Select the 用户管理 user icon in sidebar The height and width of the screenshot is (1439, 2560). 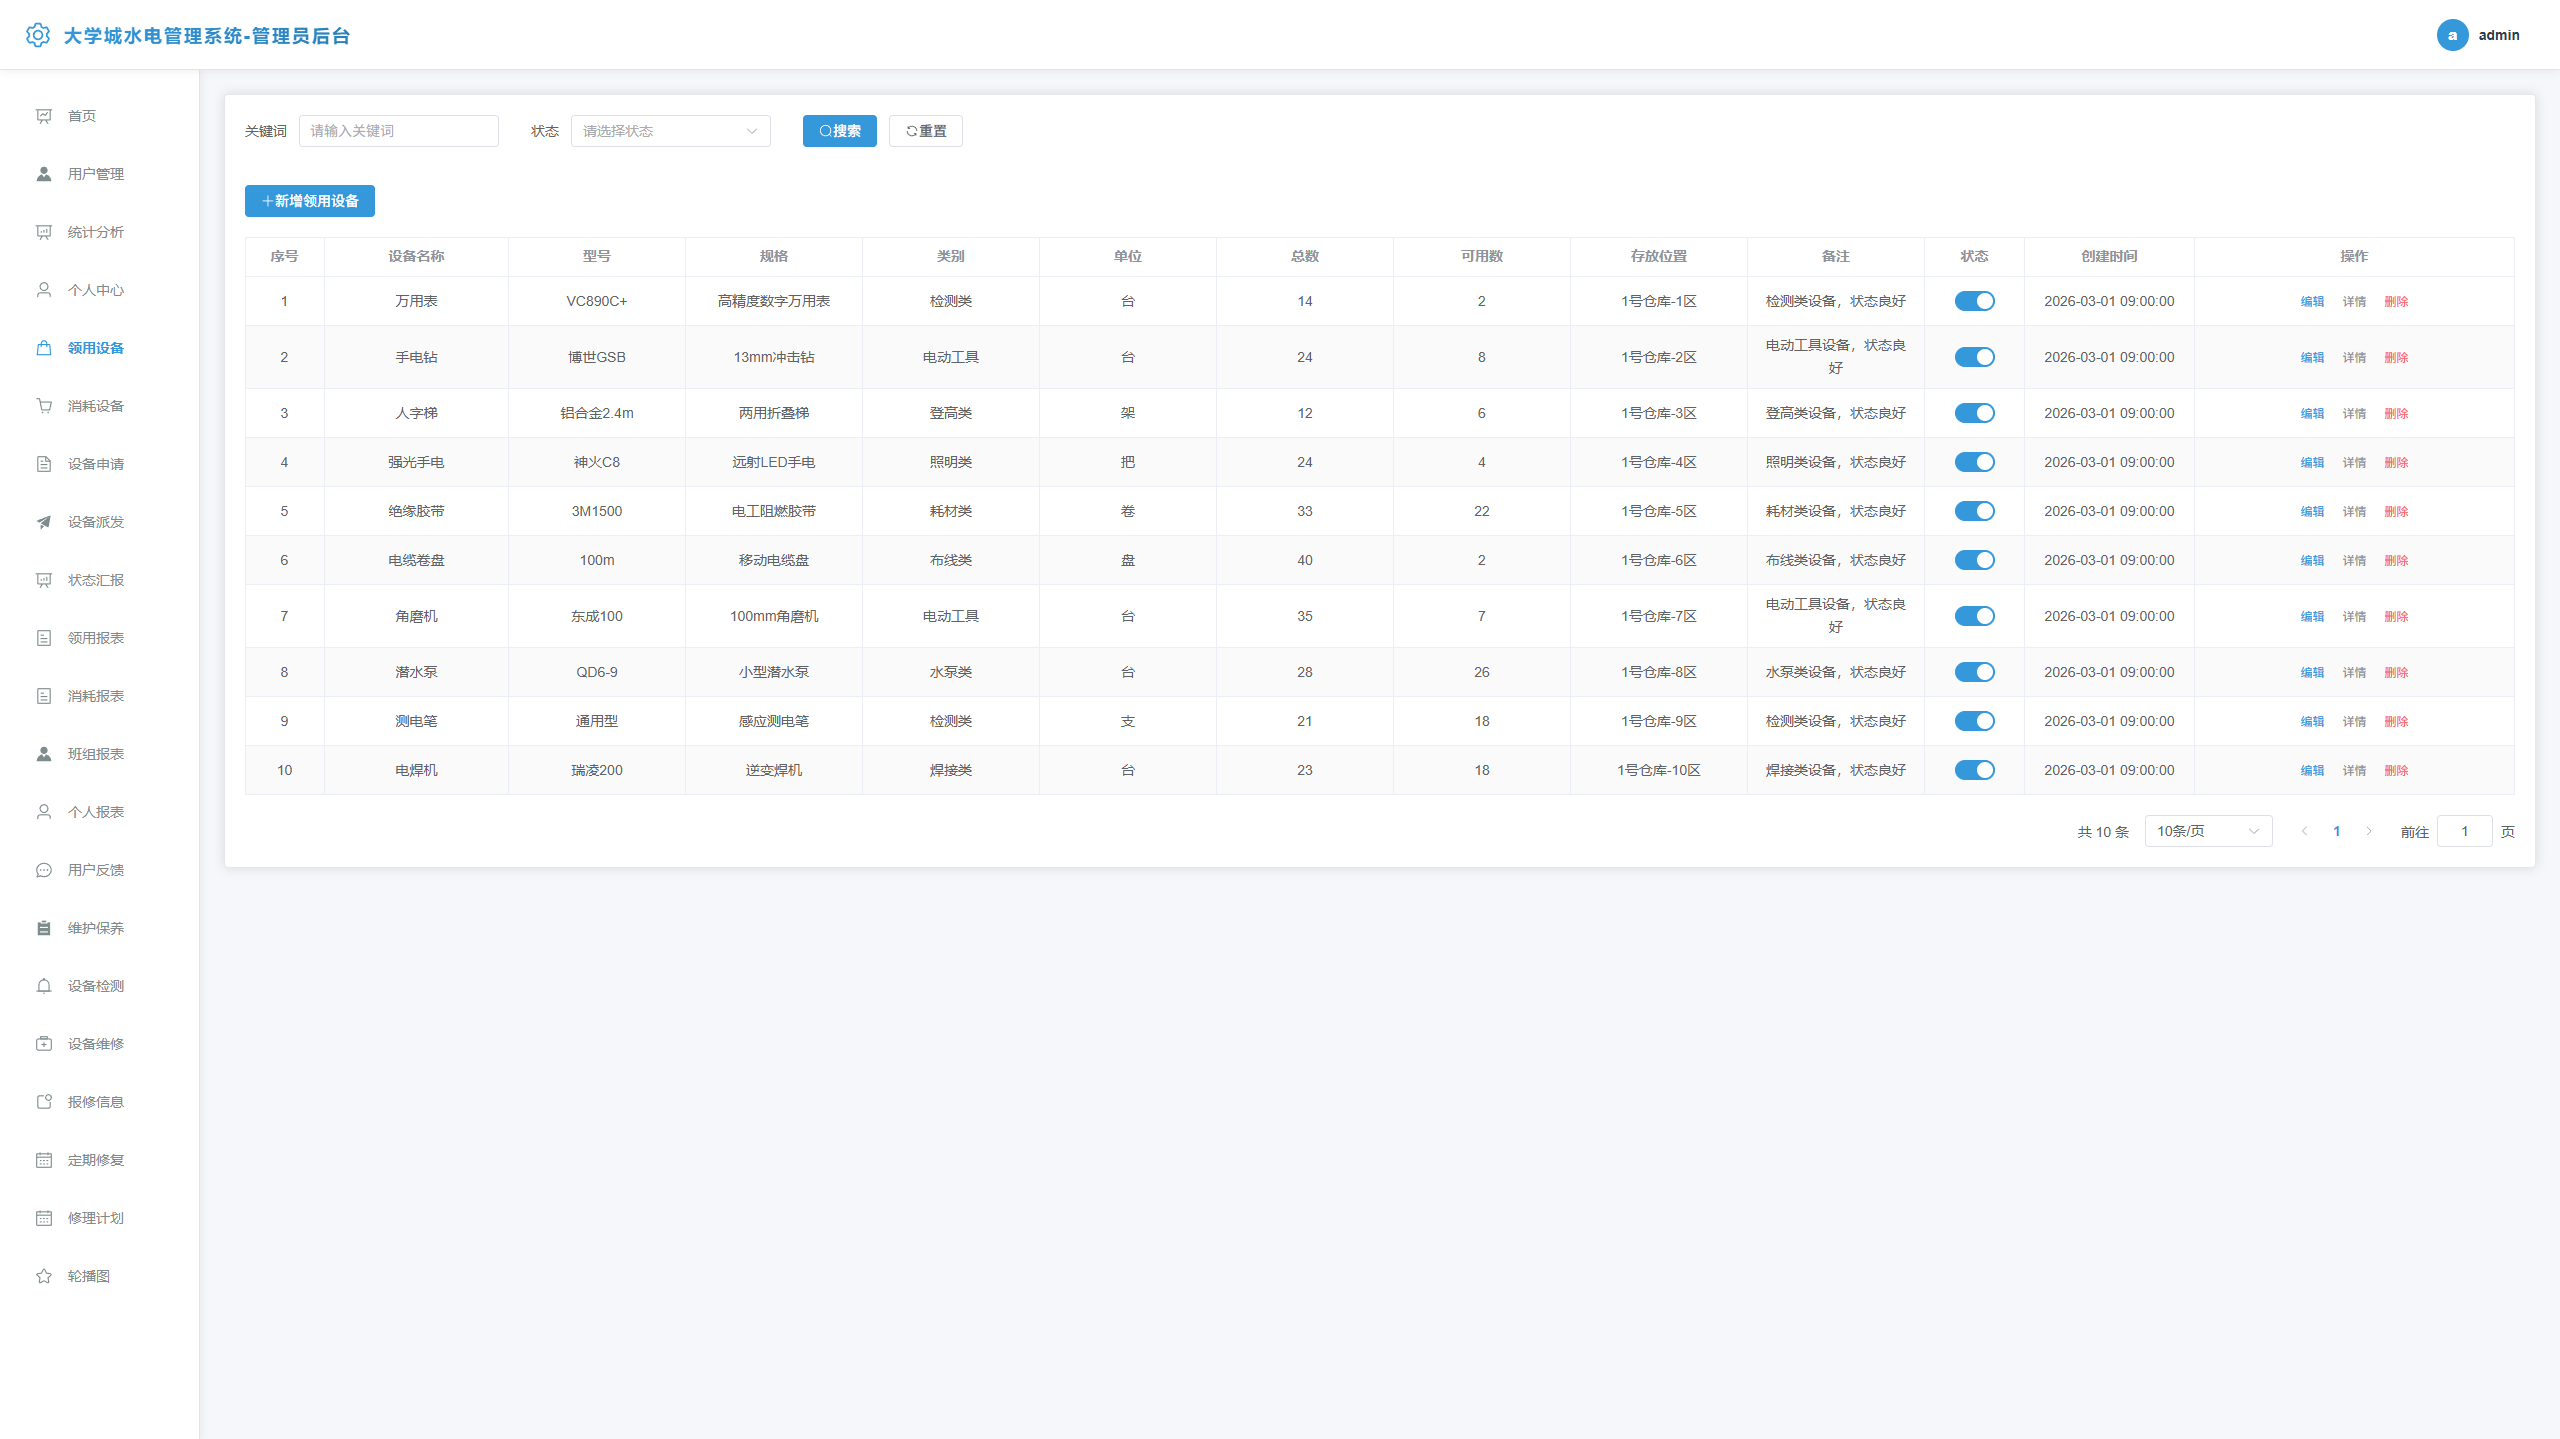click(44, 174)
